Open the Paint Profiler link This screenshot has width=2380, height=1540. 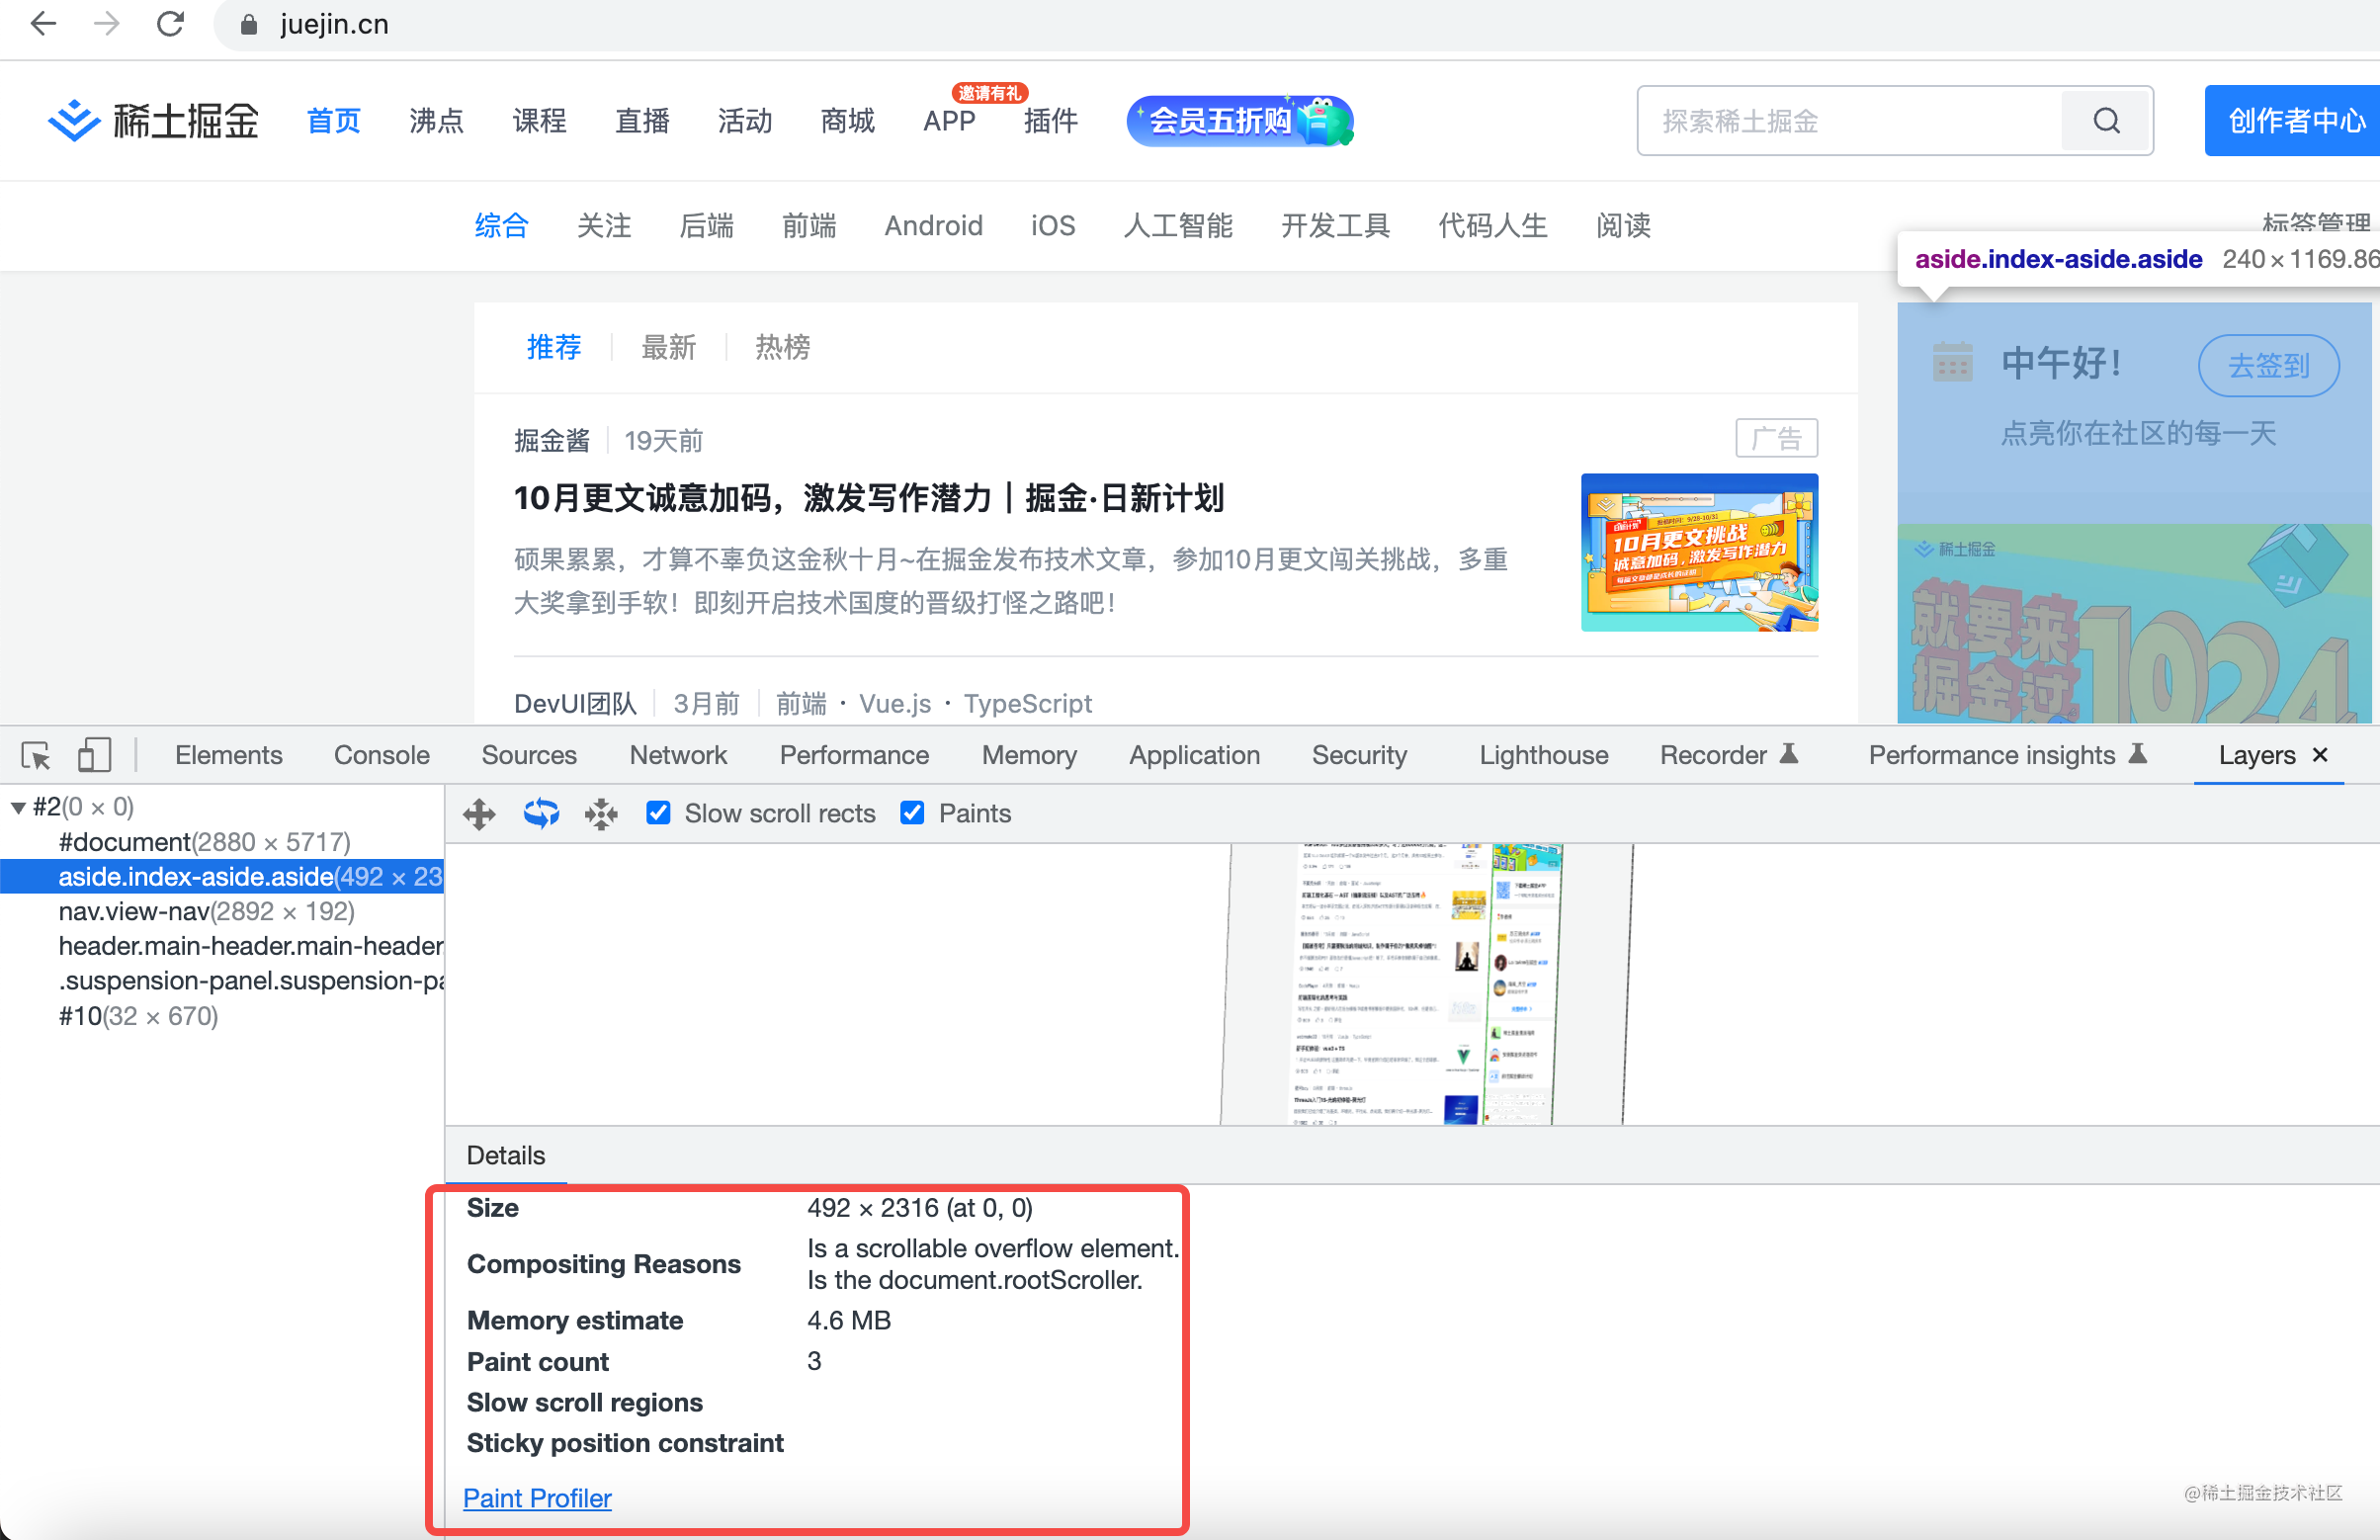click(537, 1498)
